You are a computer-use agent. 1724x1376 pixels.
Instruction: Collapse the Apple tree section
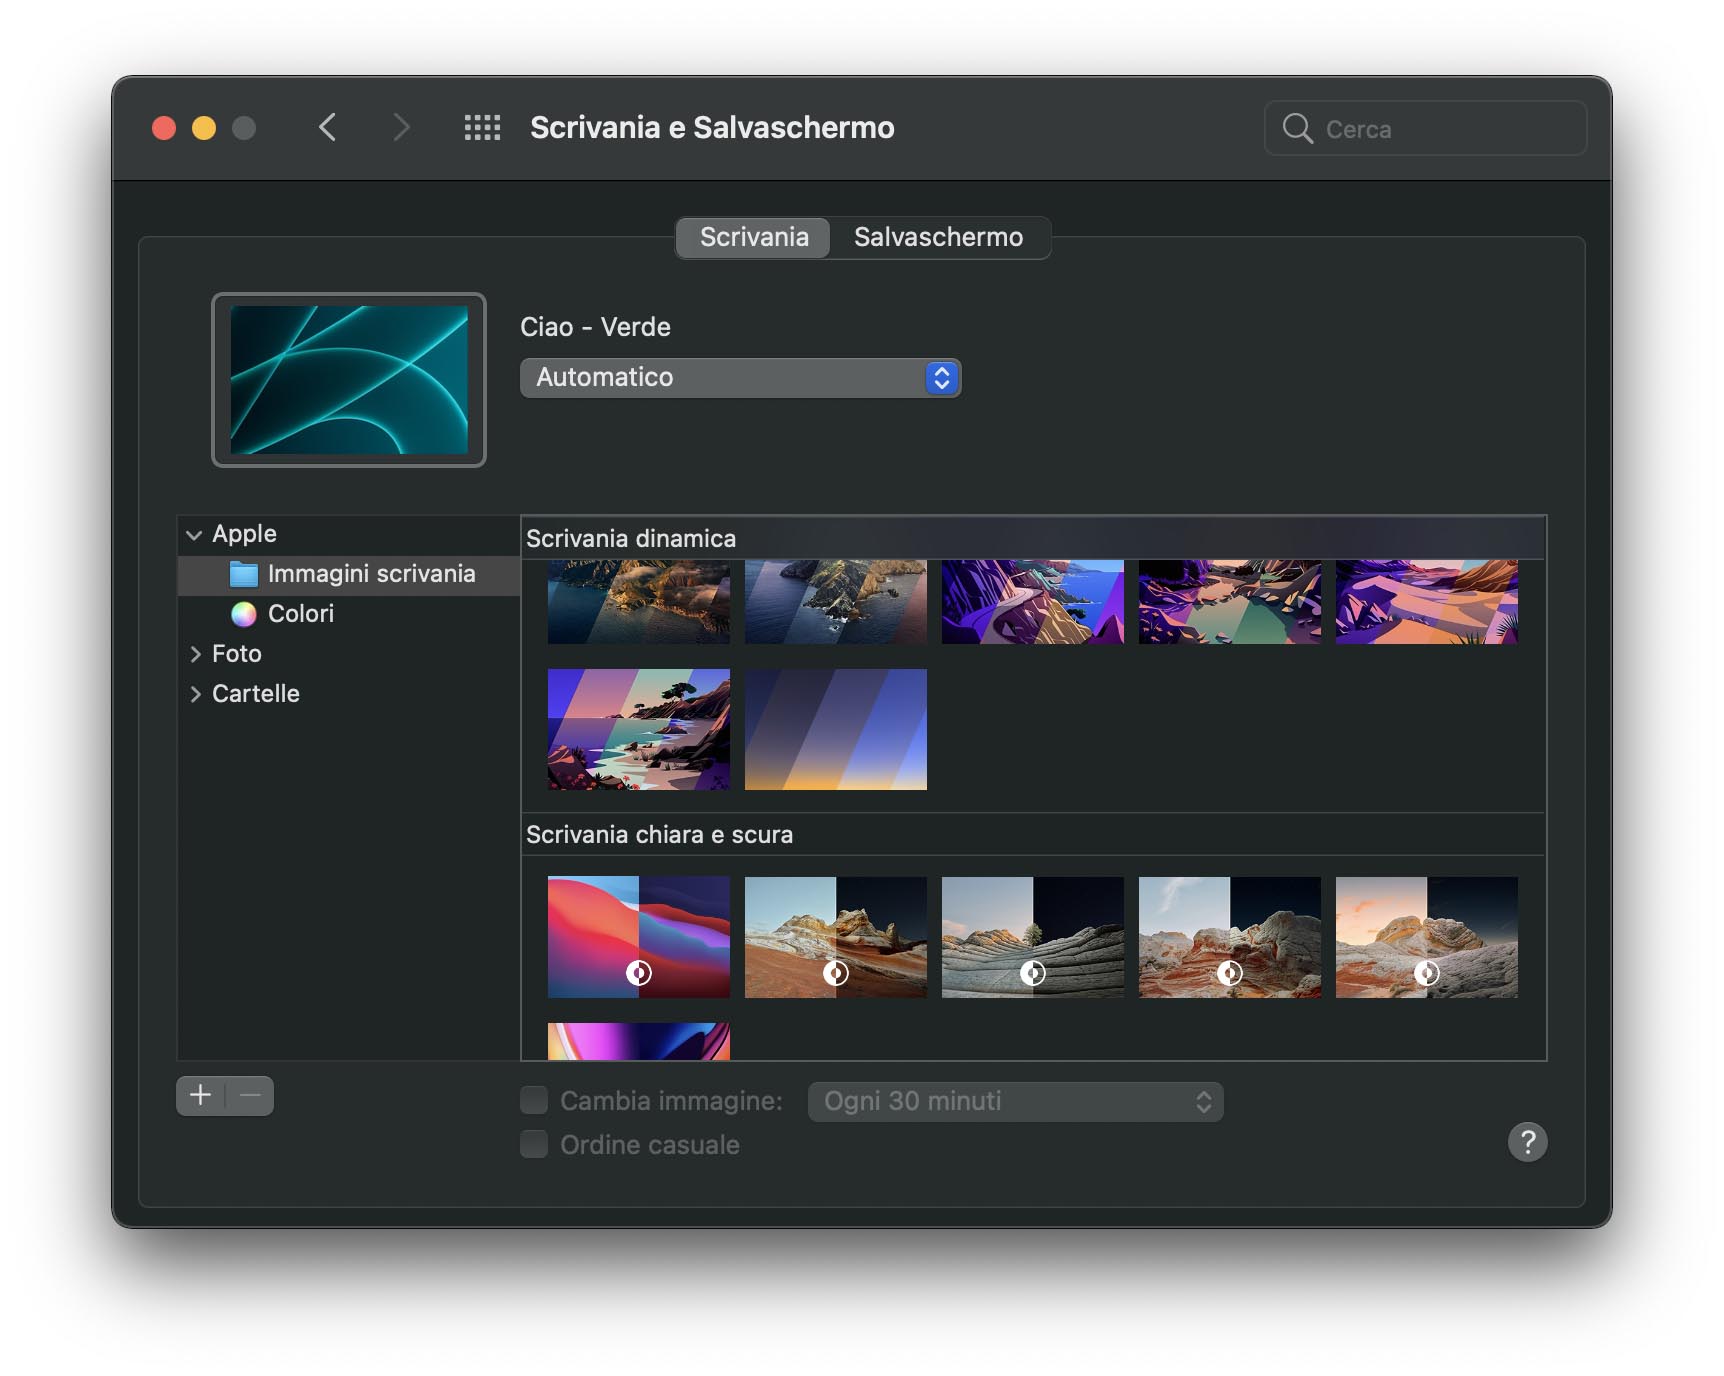click(194, 535)
